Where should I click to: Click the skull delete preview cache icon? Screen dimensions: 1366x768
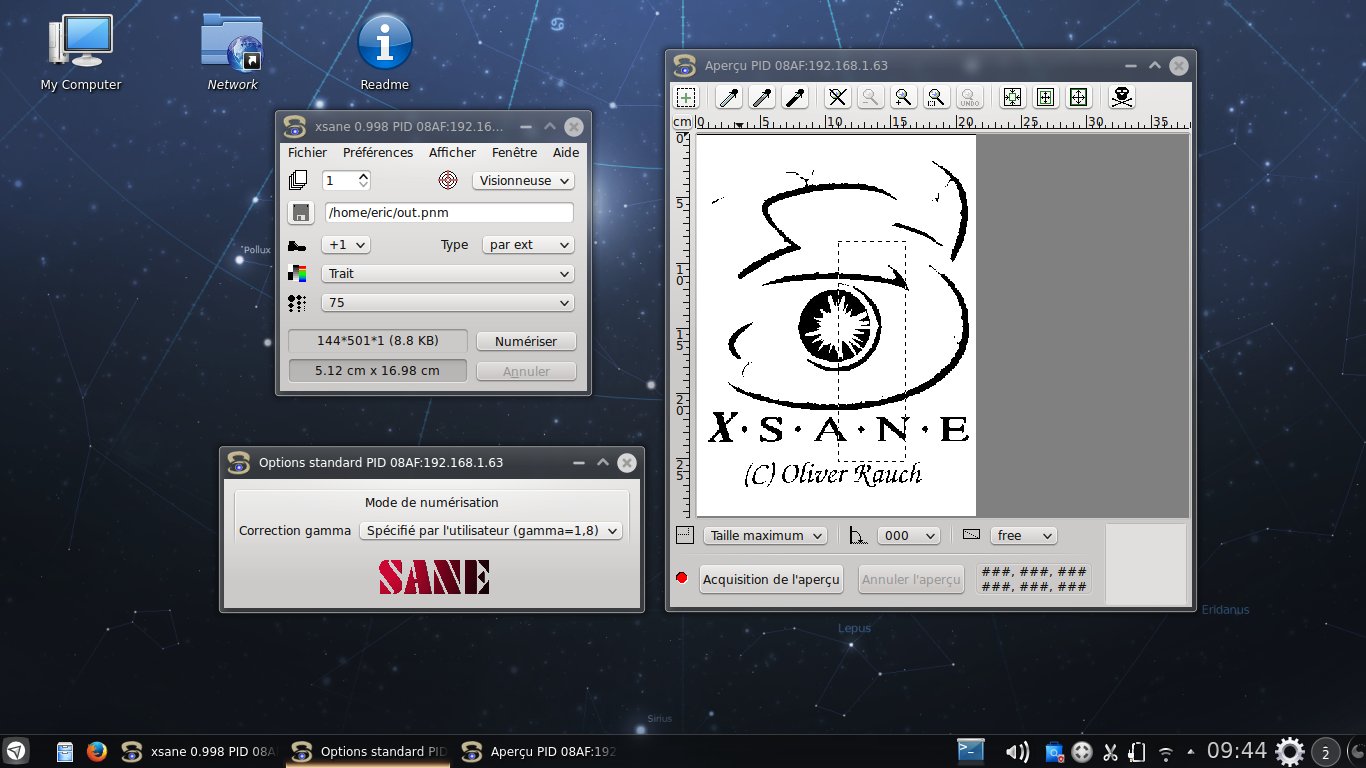pos(1122,97)
